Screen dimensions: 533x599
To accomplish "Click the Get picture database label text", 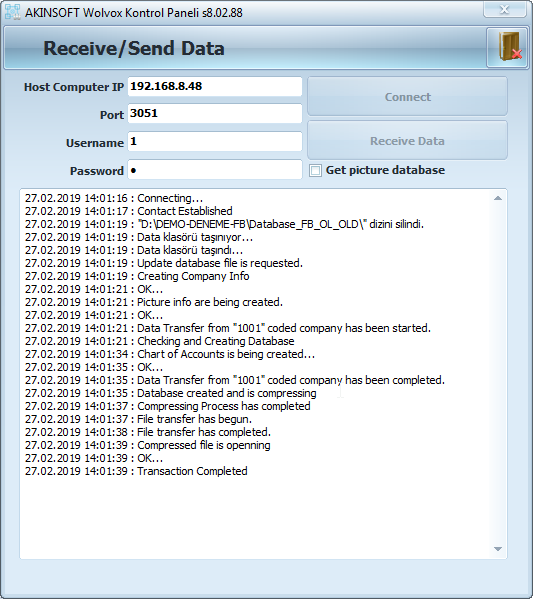I will pyautogui.click(x=385, y=170).
